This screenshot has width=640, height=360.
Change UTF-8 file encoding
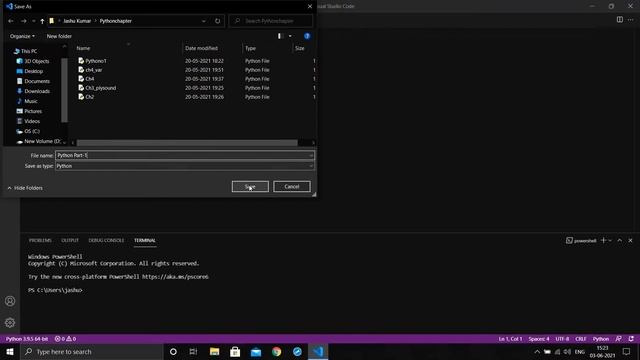[x=562, y=339]
